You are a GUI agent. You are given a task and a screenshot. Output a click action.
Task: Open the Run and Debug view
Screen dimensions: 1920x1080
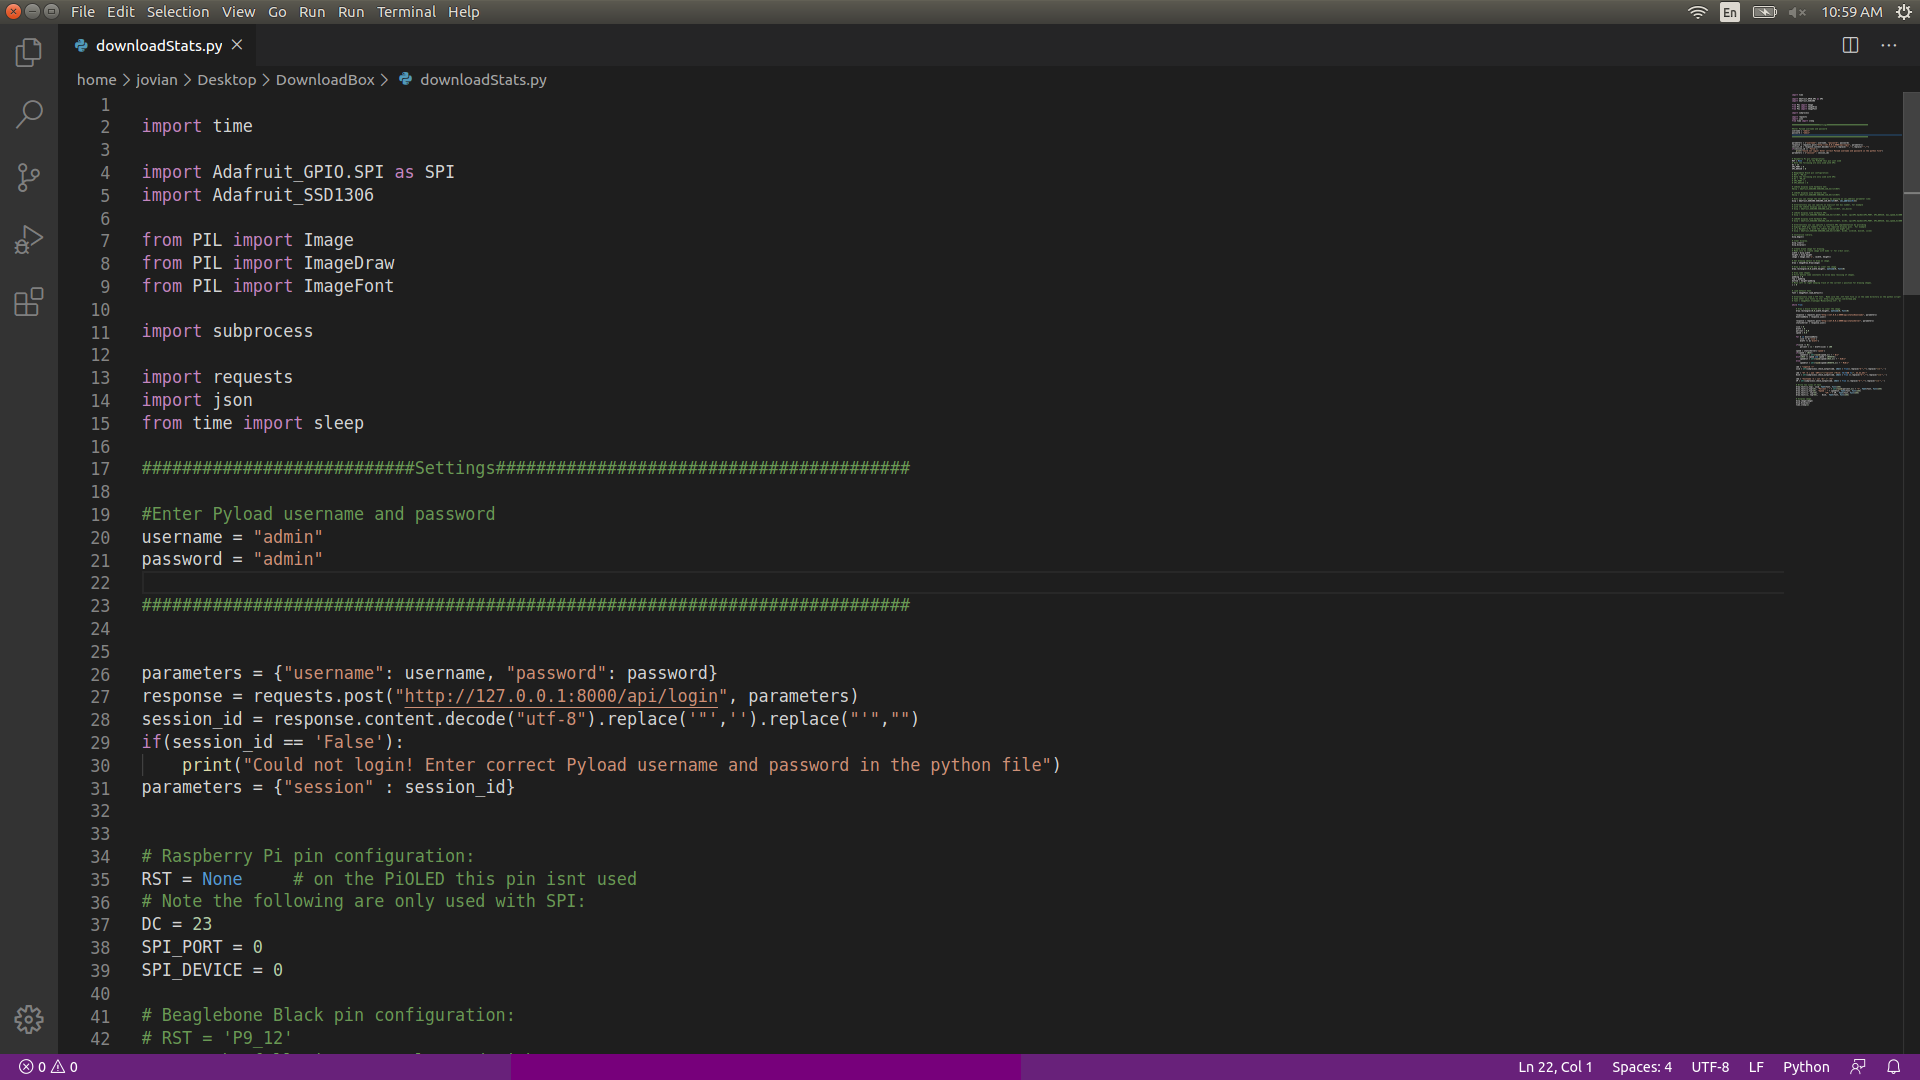(x=29, y=240)
